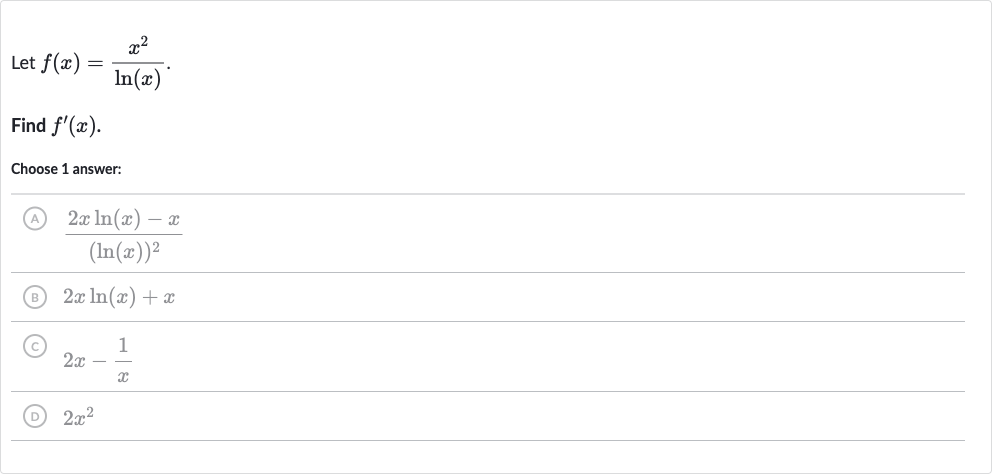Image resolution: width=992 pixels, height=474 pixels.
Task: Click the ln(x) denominator in the function definition
Action: point(138,79)
